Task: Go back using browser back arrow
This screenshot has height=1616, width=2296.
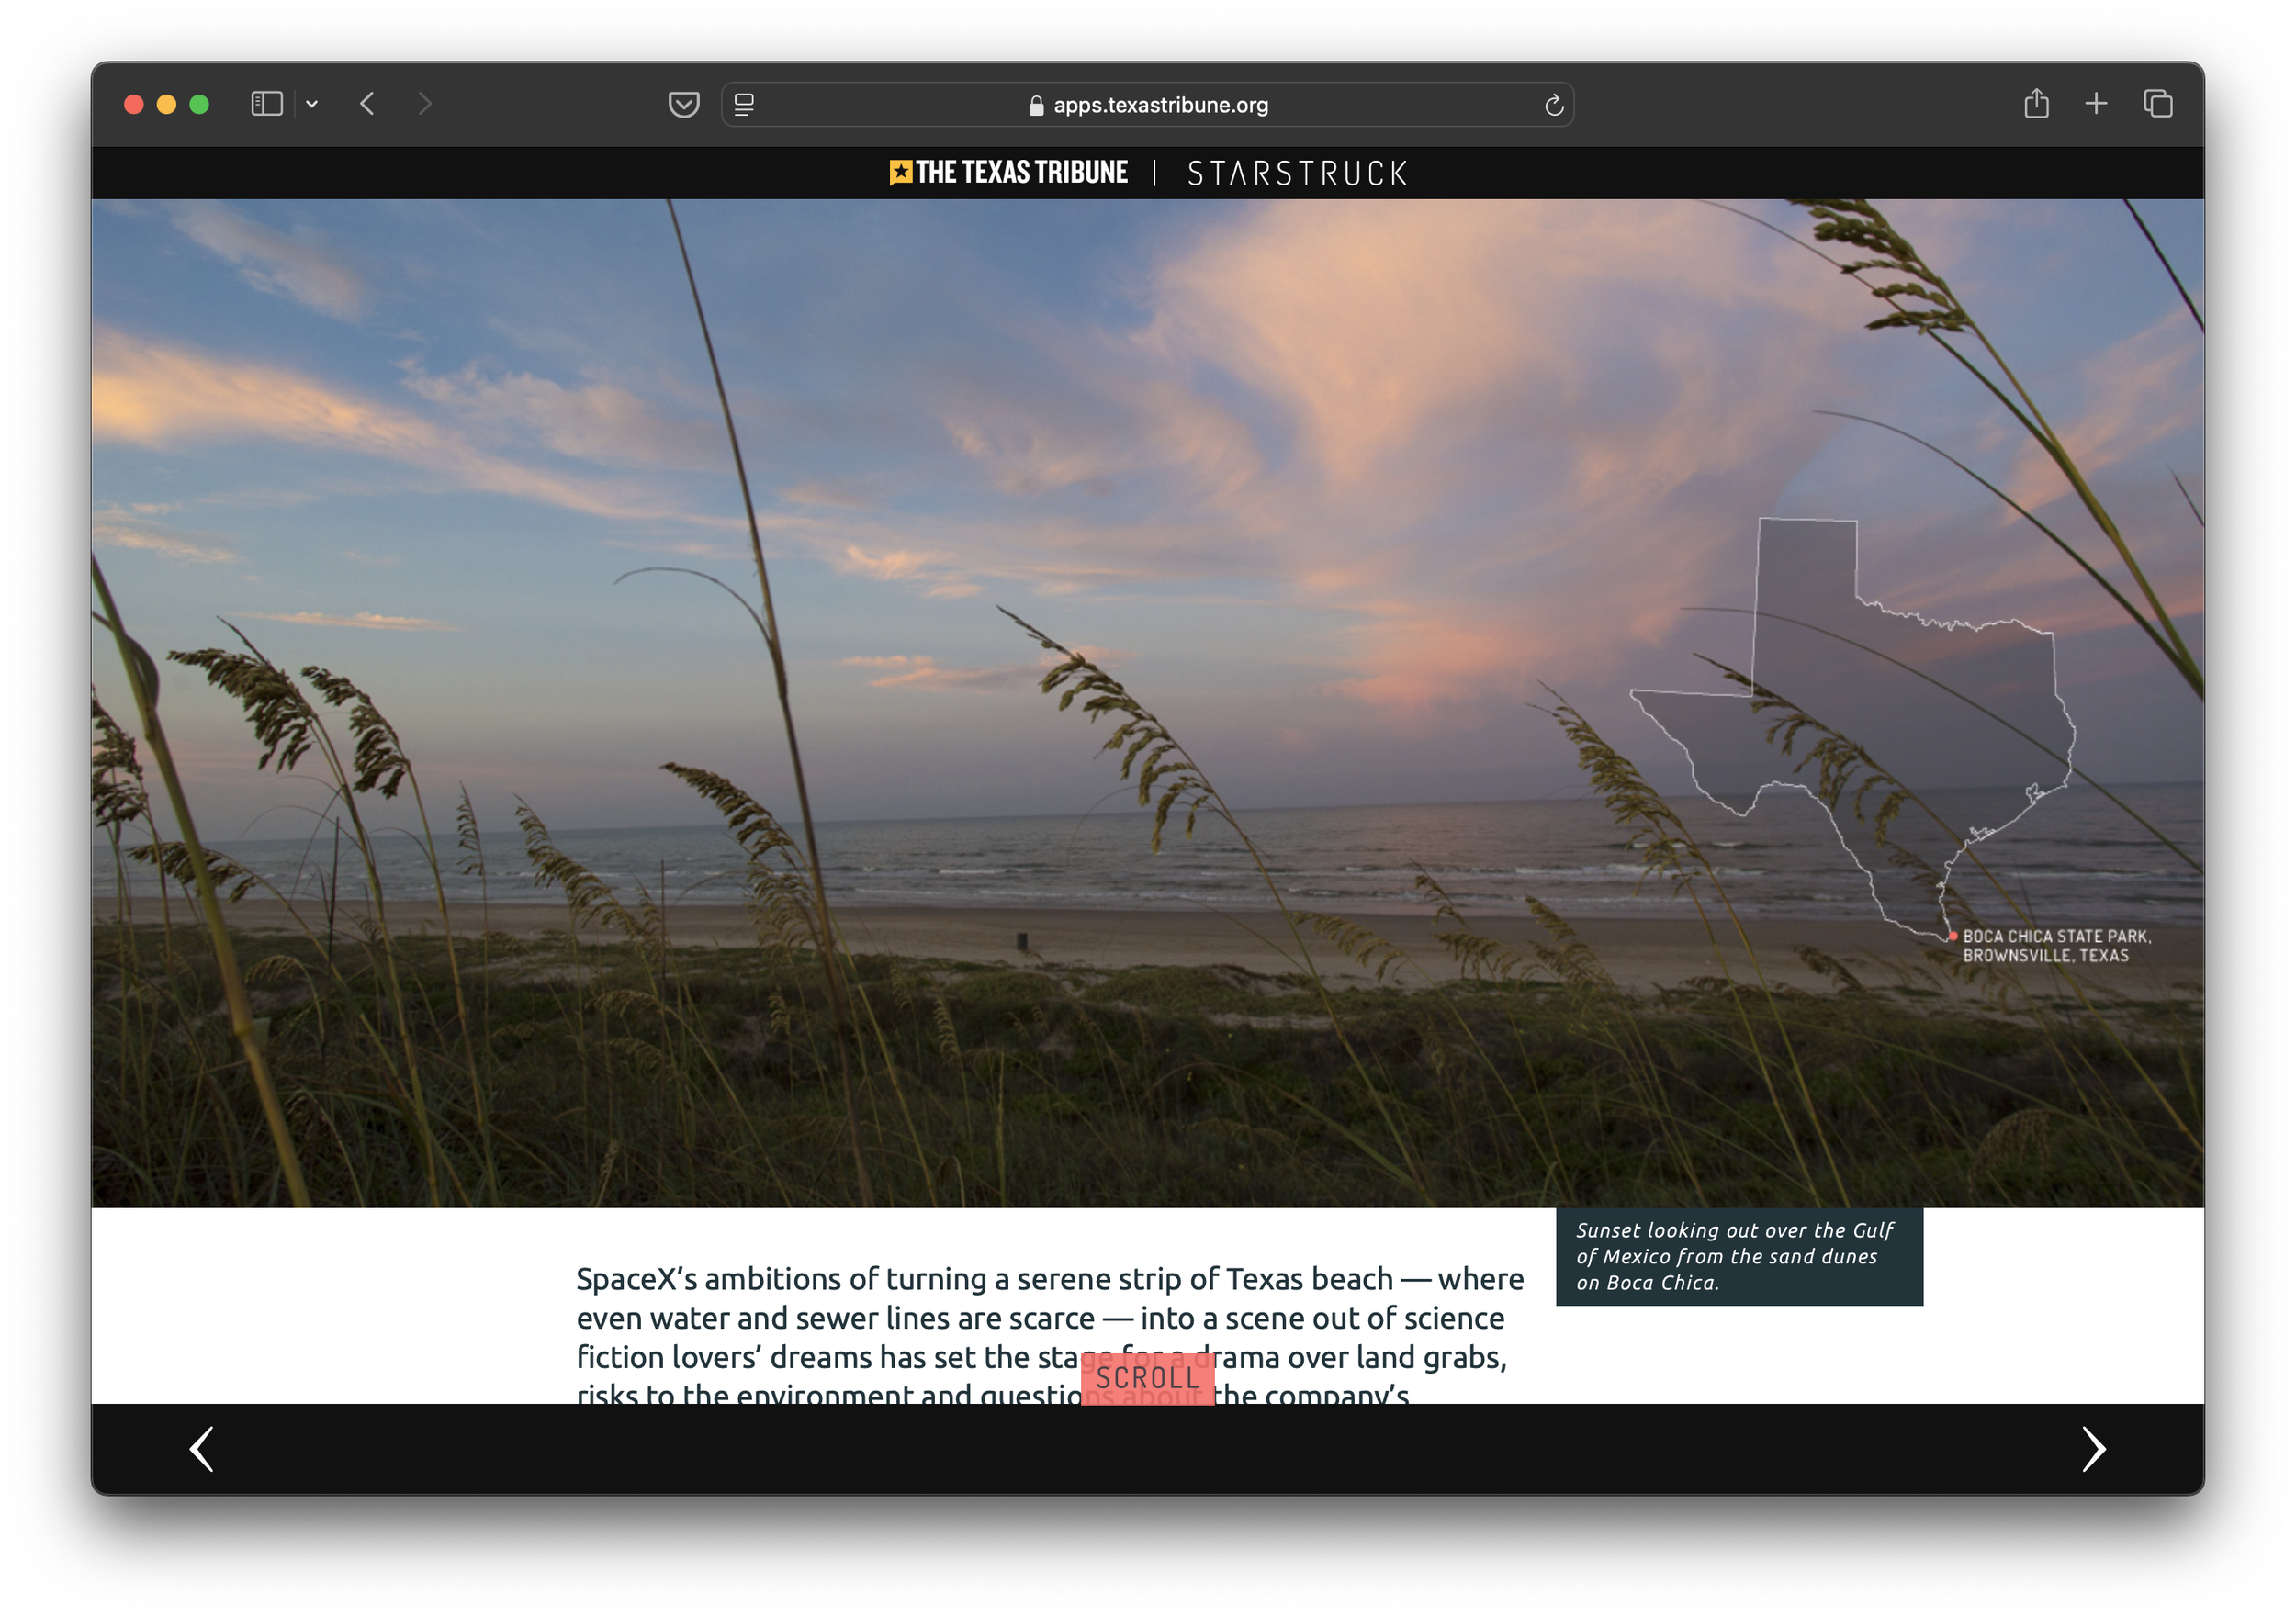Action: pyautogui.click(x=367, y=104)
